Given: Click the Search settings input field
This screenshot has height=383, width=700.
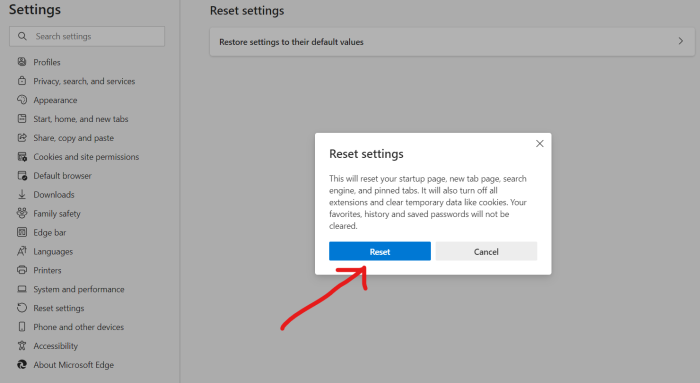Looking at the screenshot, I should tap(87, 36).
